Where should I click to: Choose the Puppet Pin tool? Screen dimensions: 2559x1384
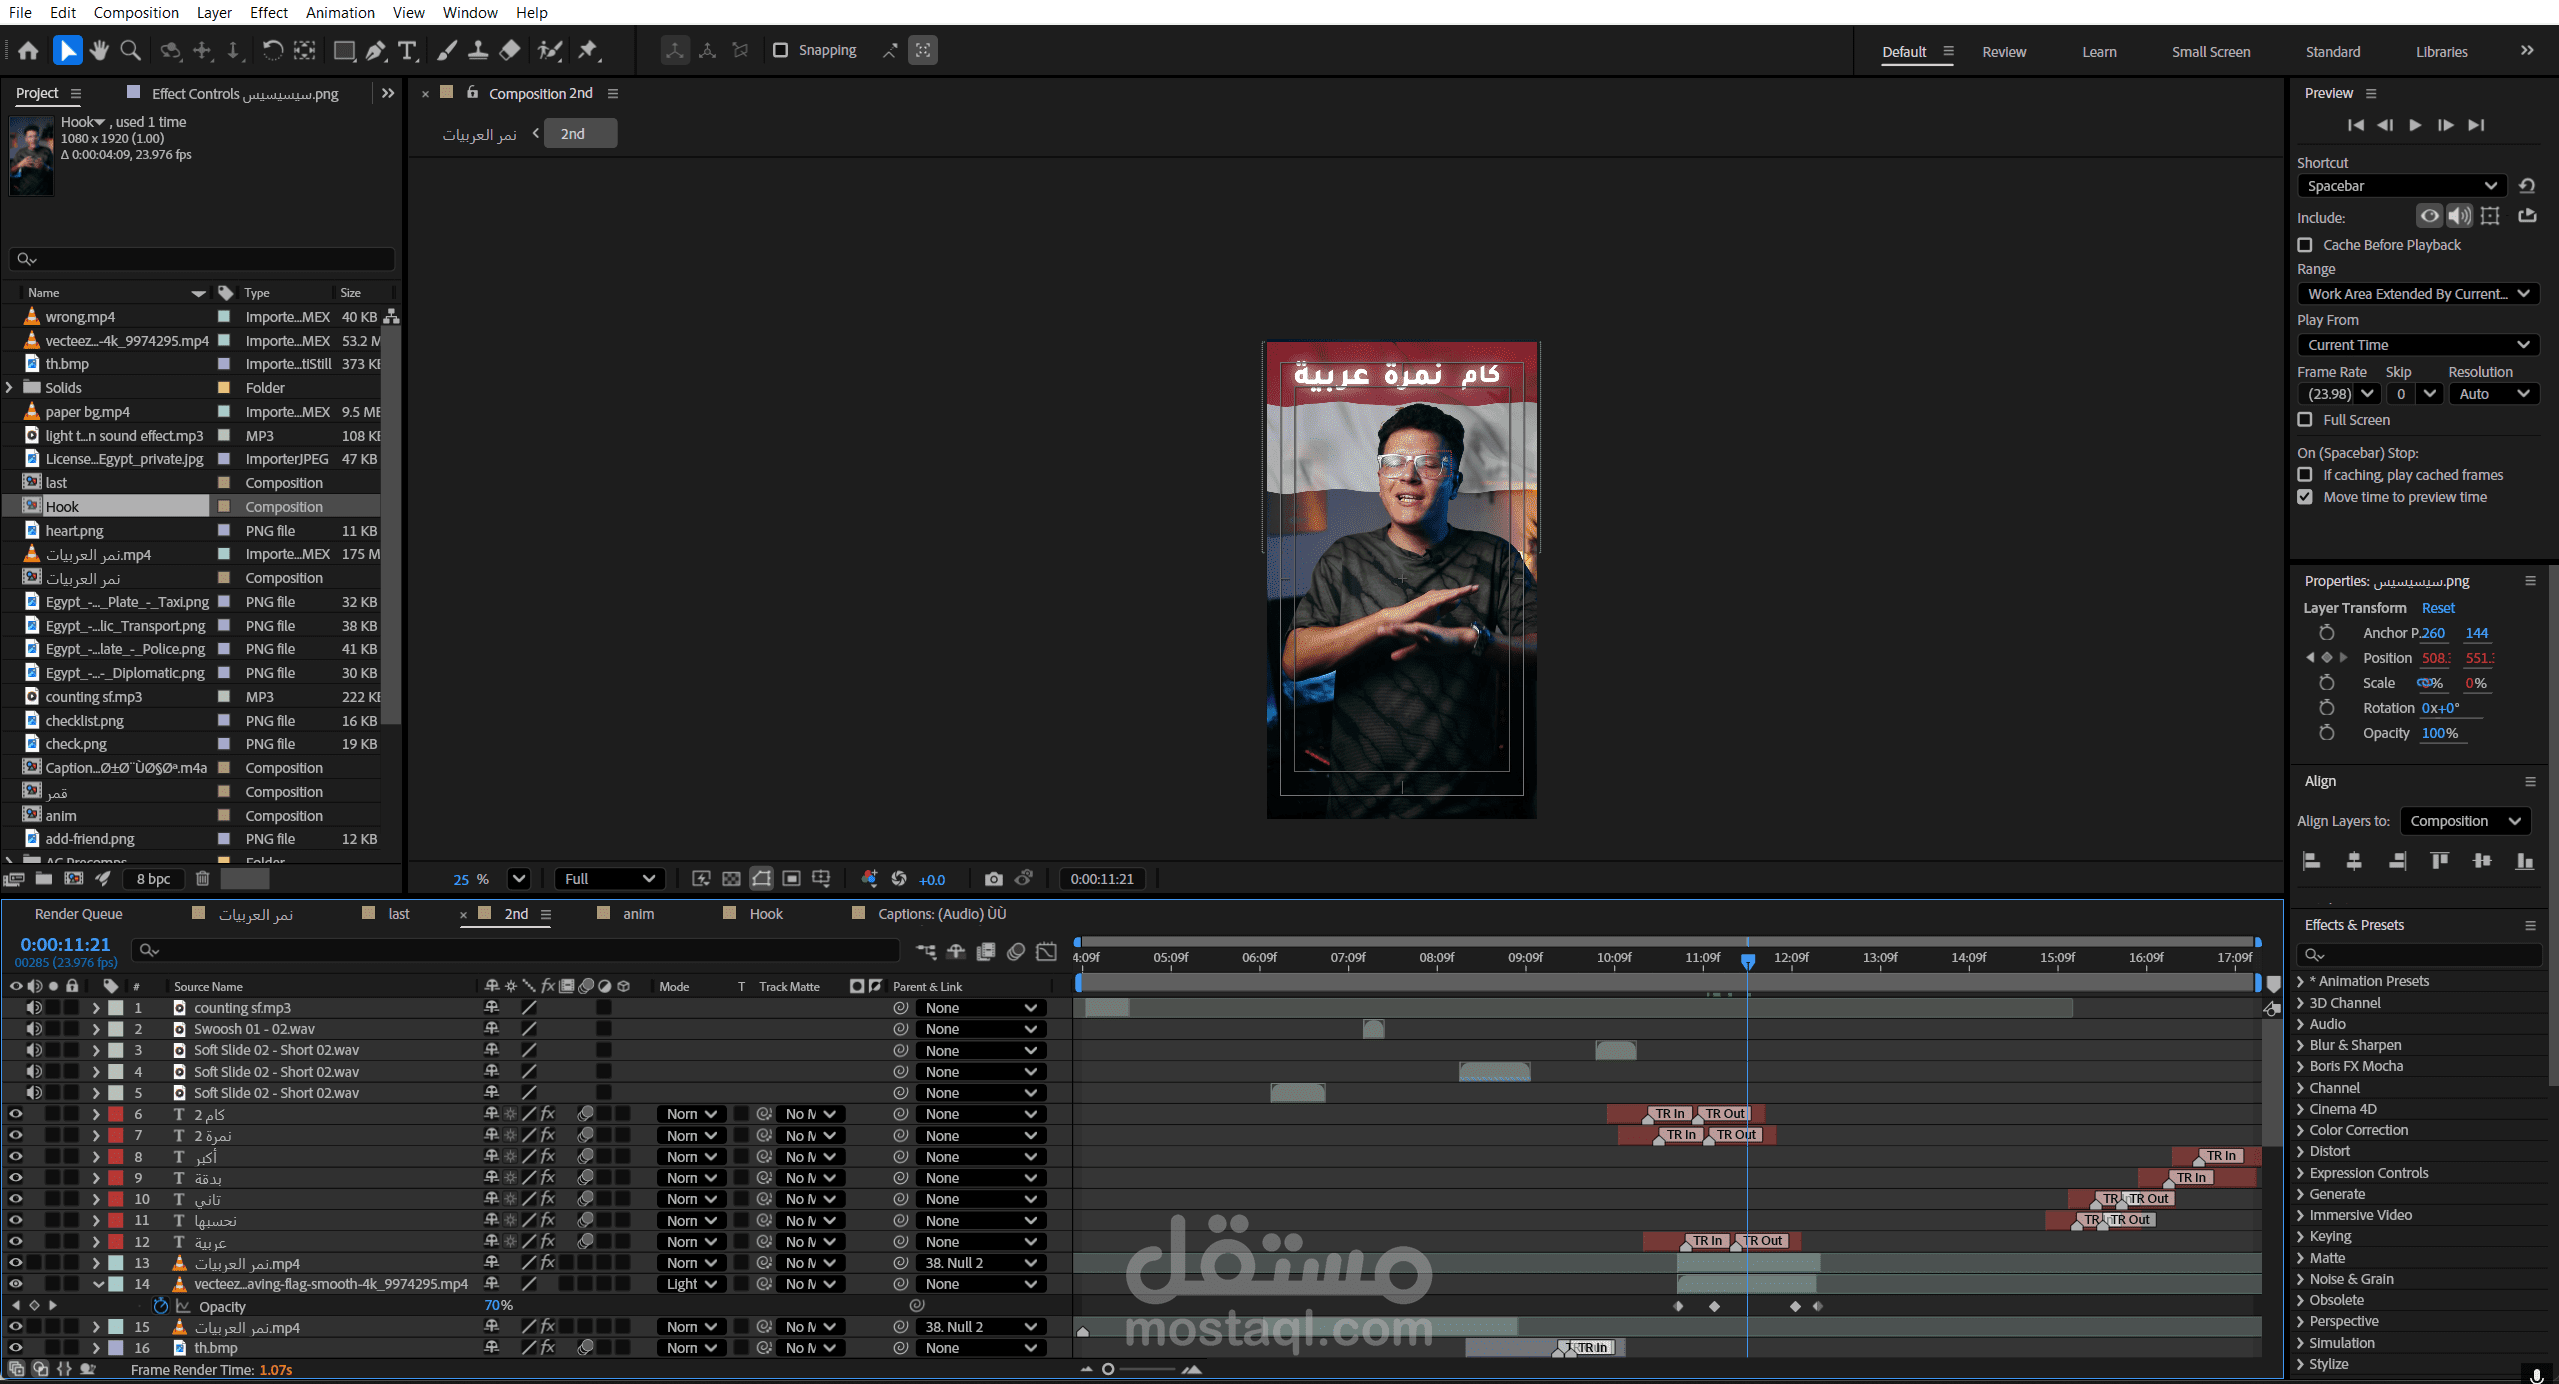588,50
